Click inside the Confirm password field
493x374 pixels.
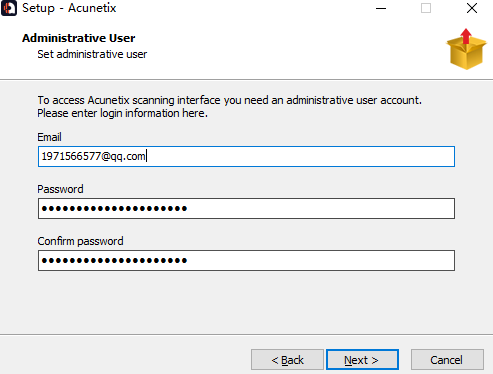[246, 260]
